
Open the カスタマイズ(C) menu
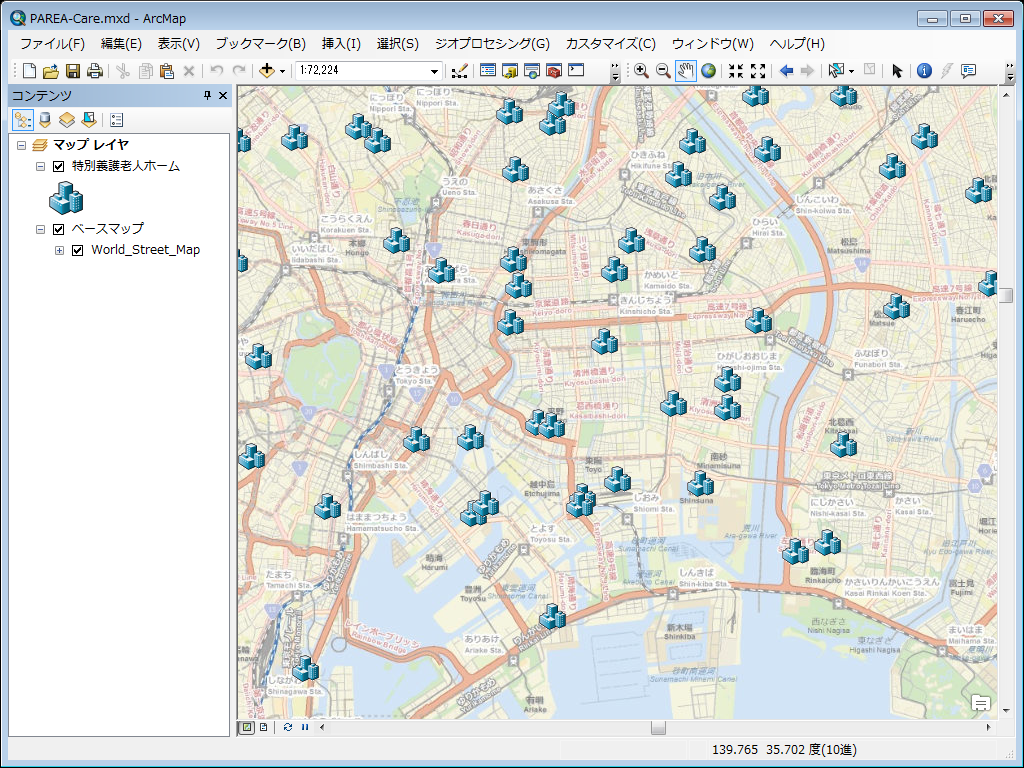tap(611, 44)
